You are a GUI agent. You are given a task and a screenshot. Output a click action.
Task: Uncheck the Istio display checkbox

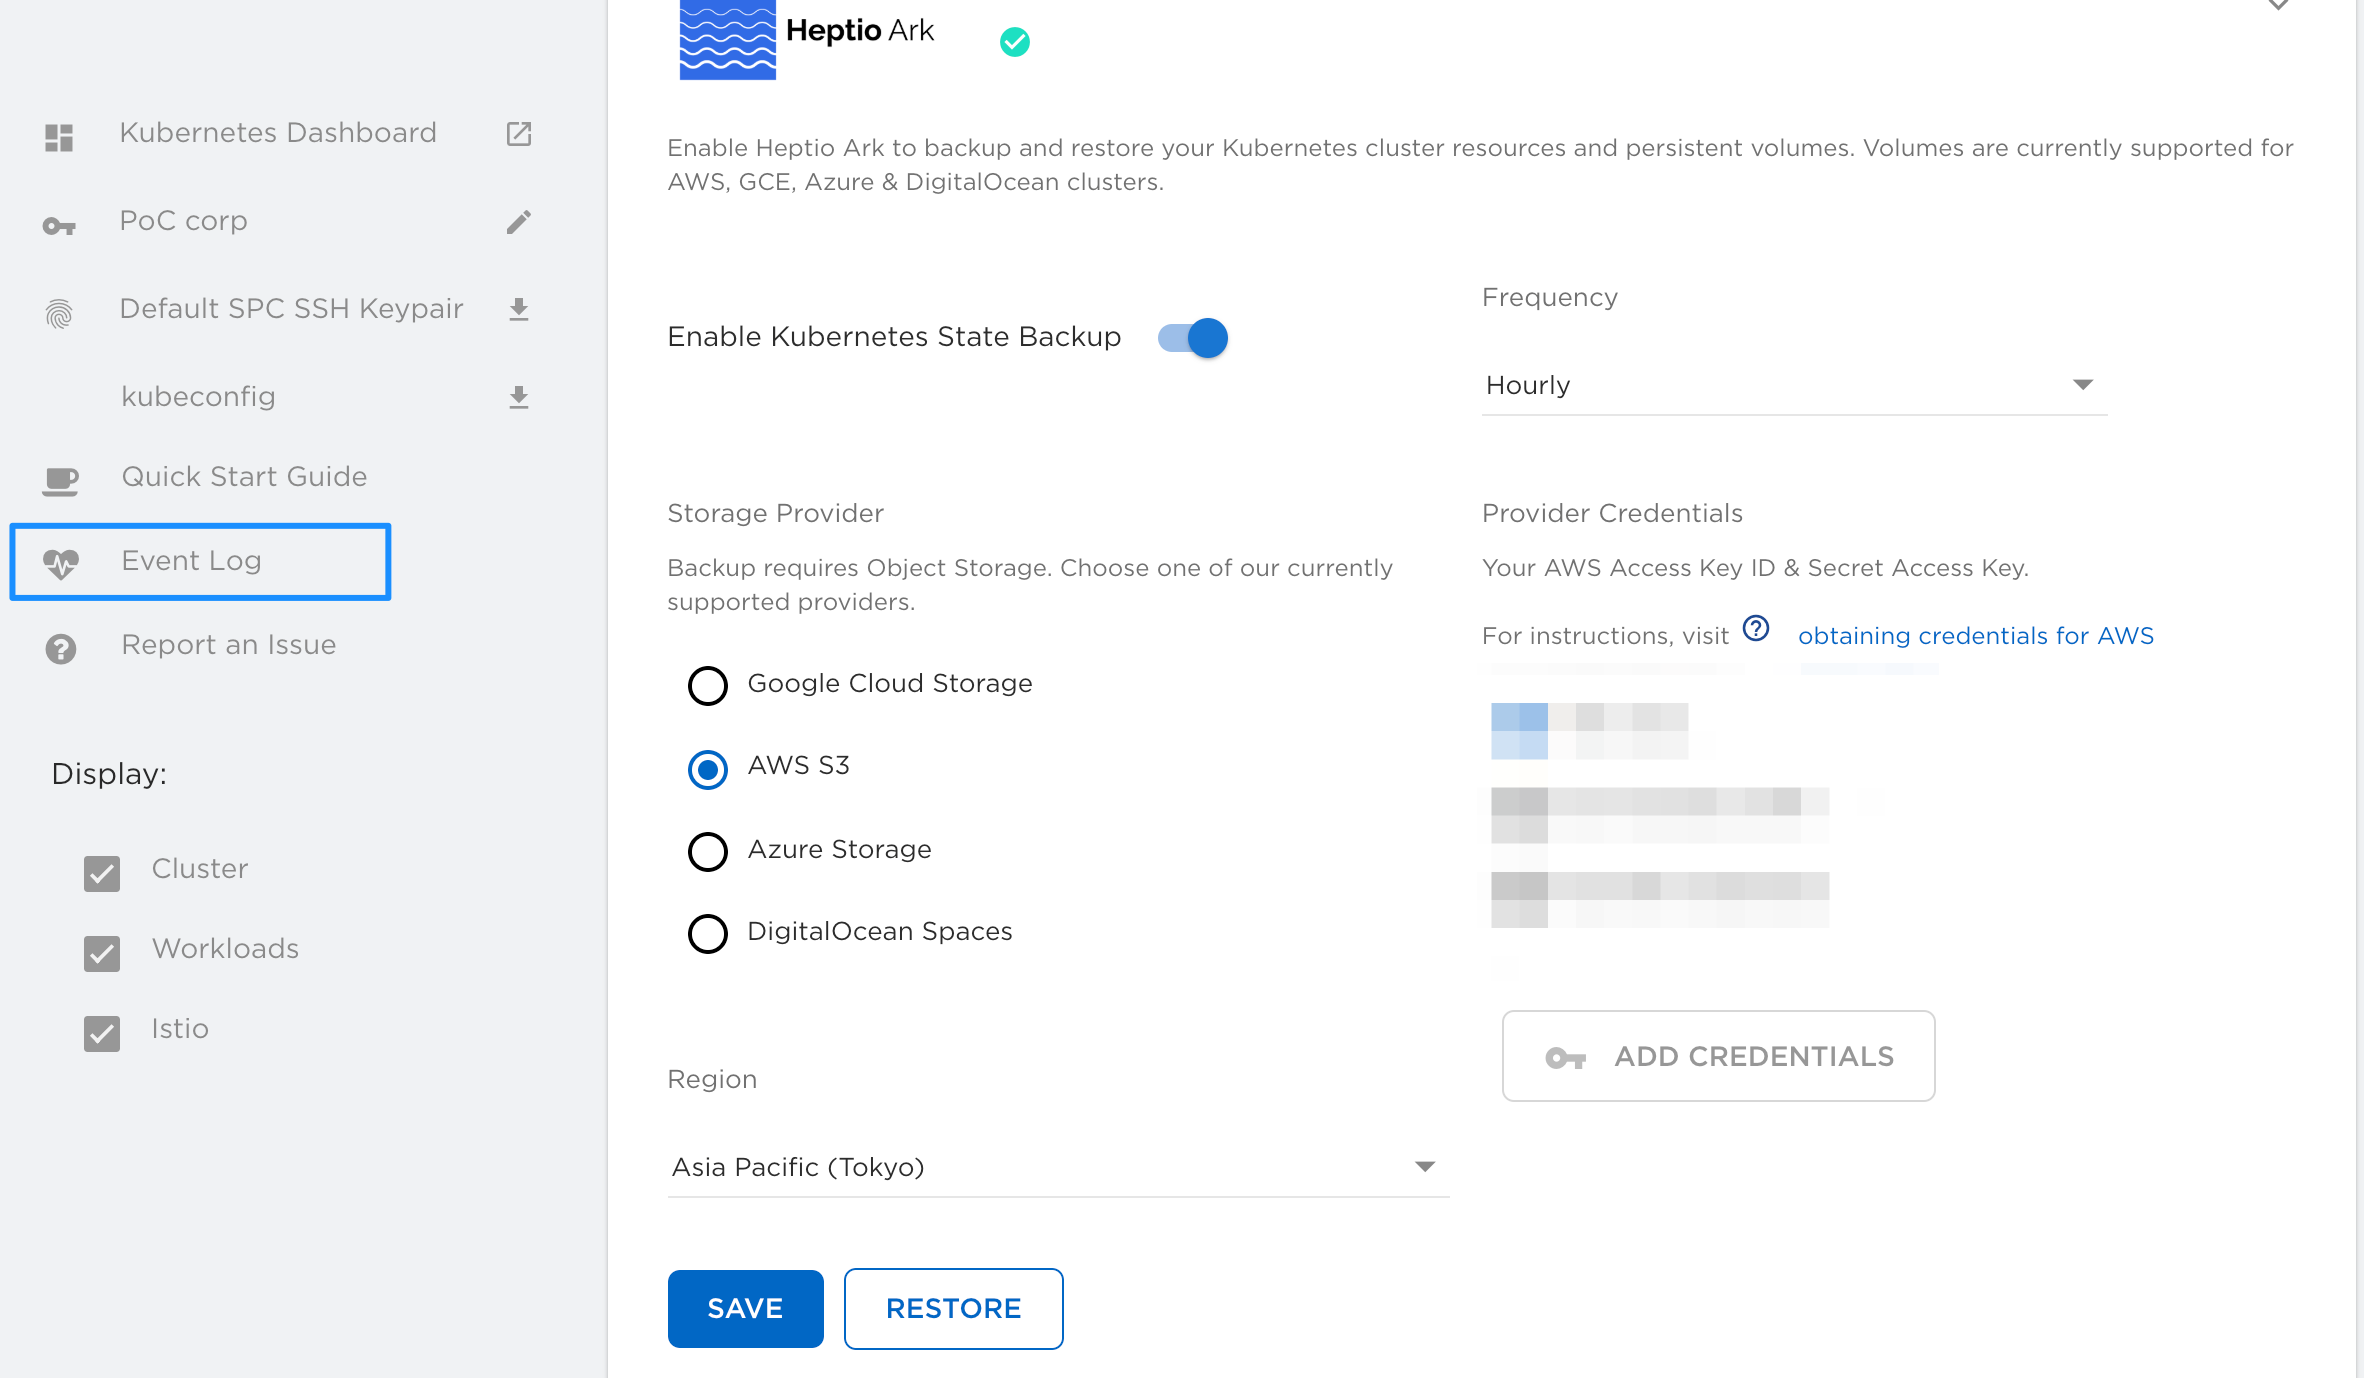tap(102, 1033)
